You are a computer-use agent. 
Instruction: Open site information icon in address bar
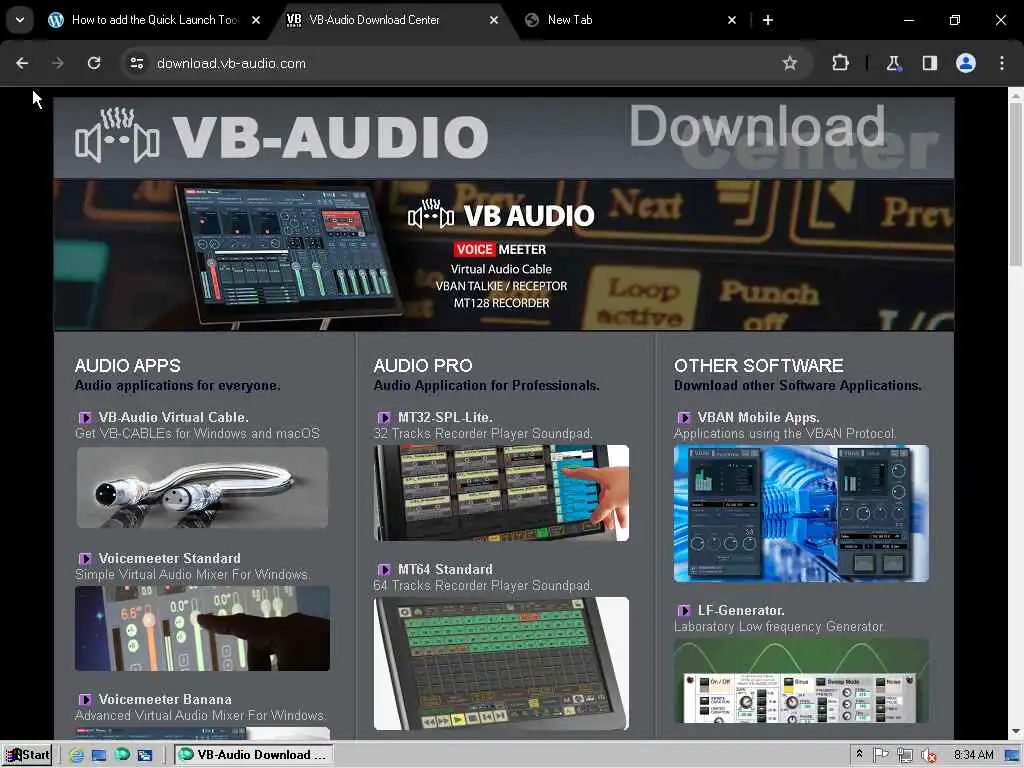click(x=136, y=63)
